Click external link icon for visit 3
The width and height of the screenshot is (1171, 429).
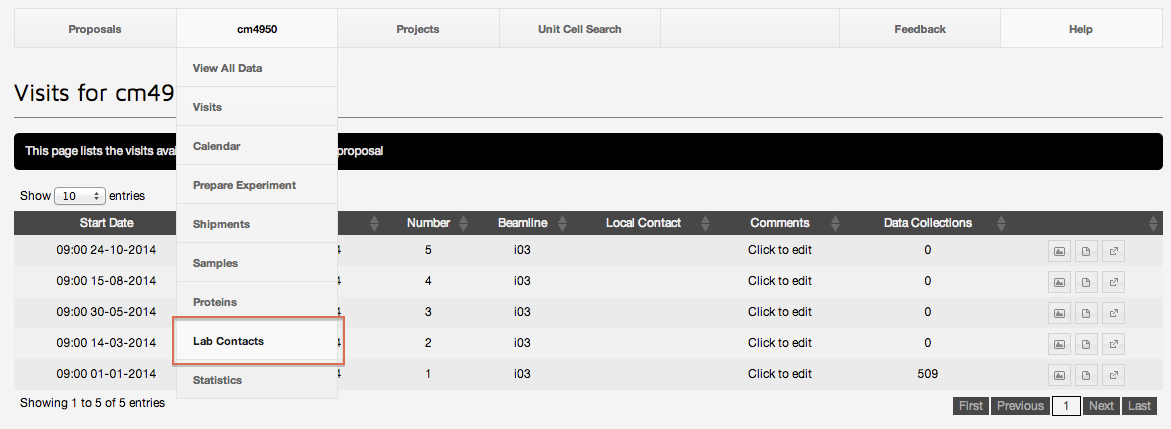[1114, 313]
